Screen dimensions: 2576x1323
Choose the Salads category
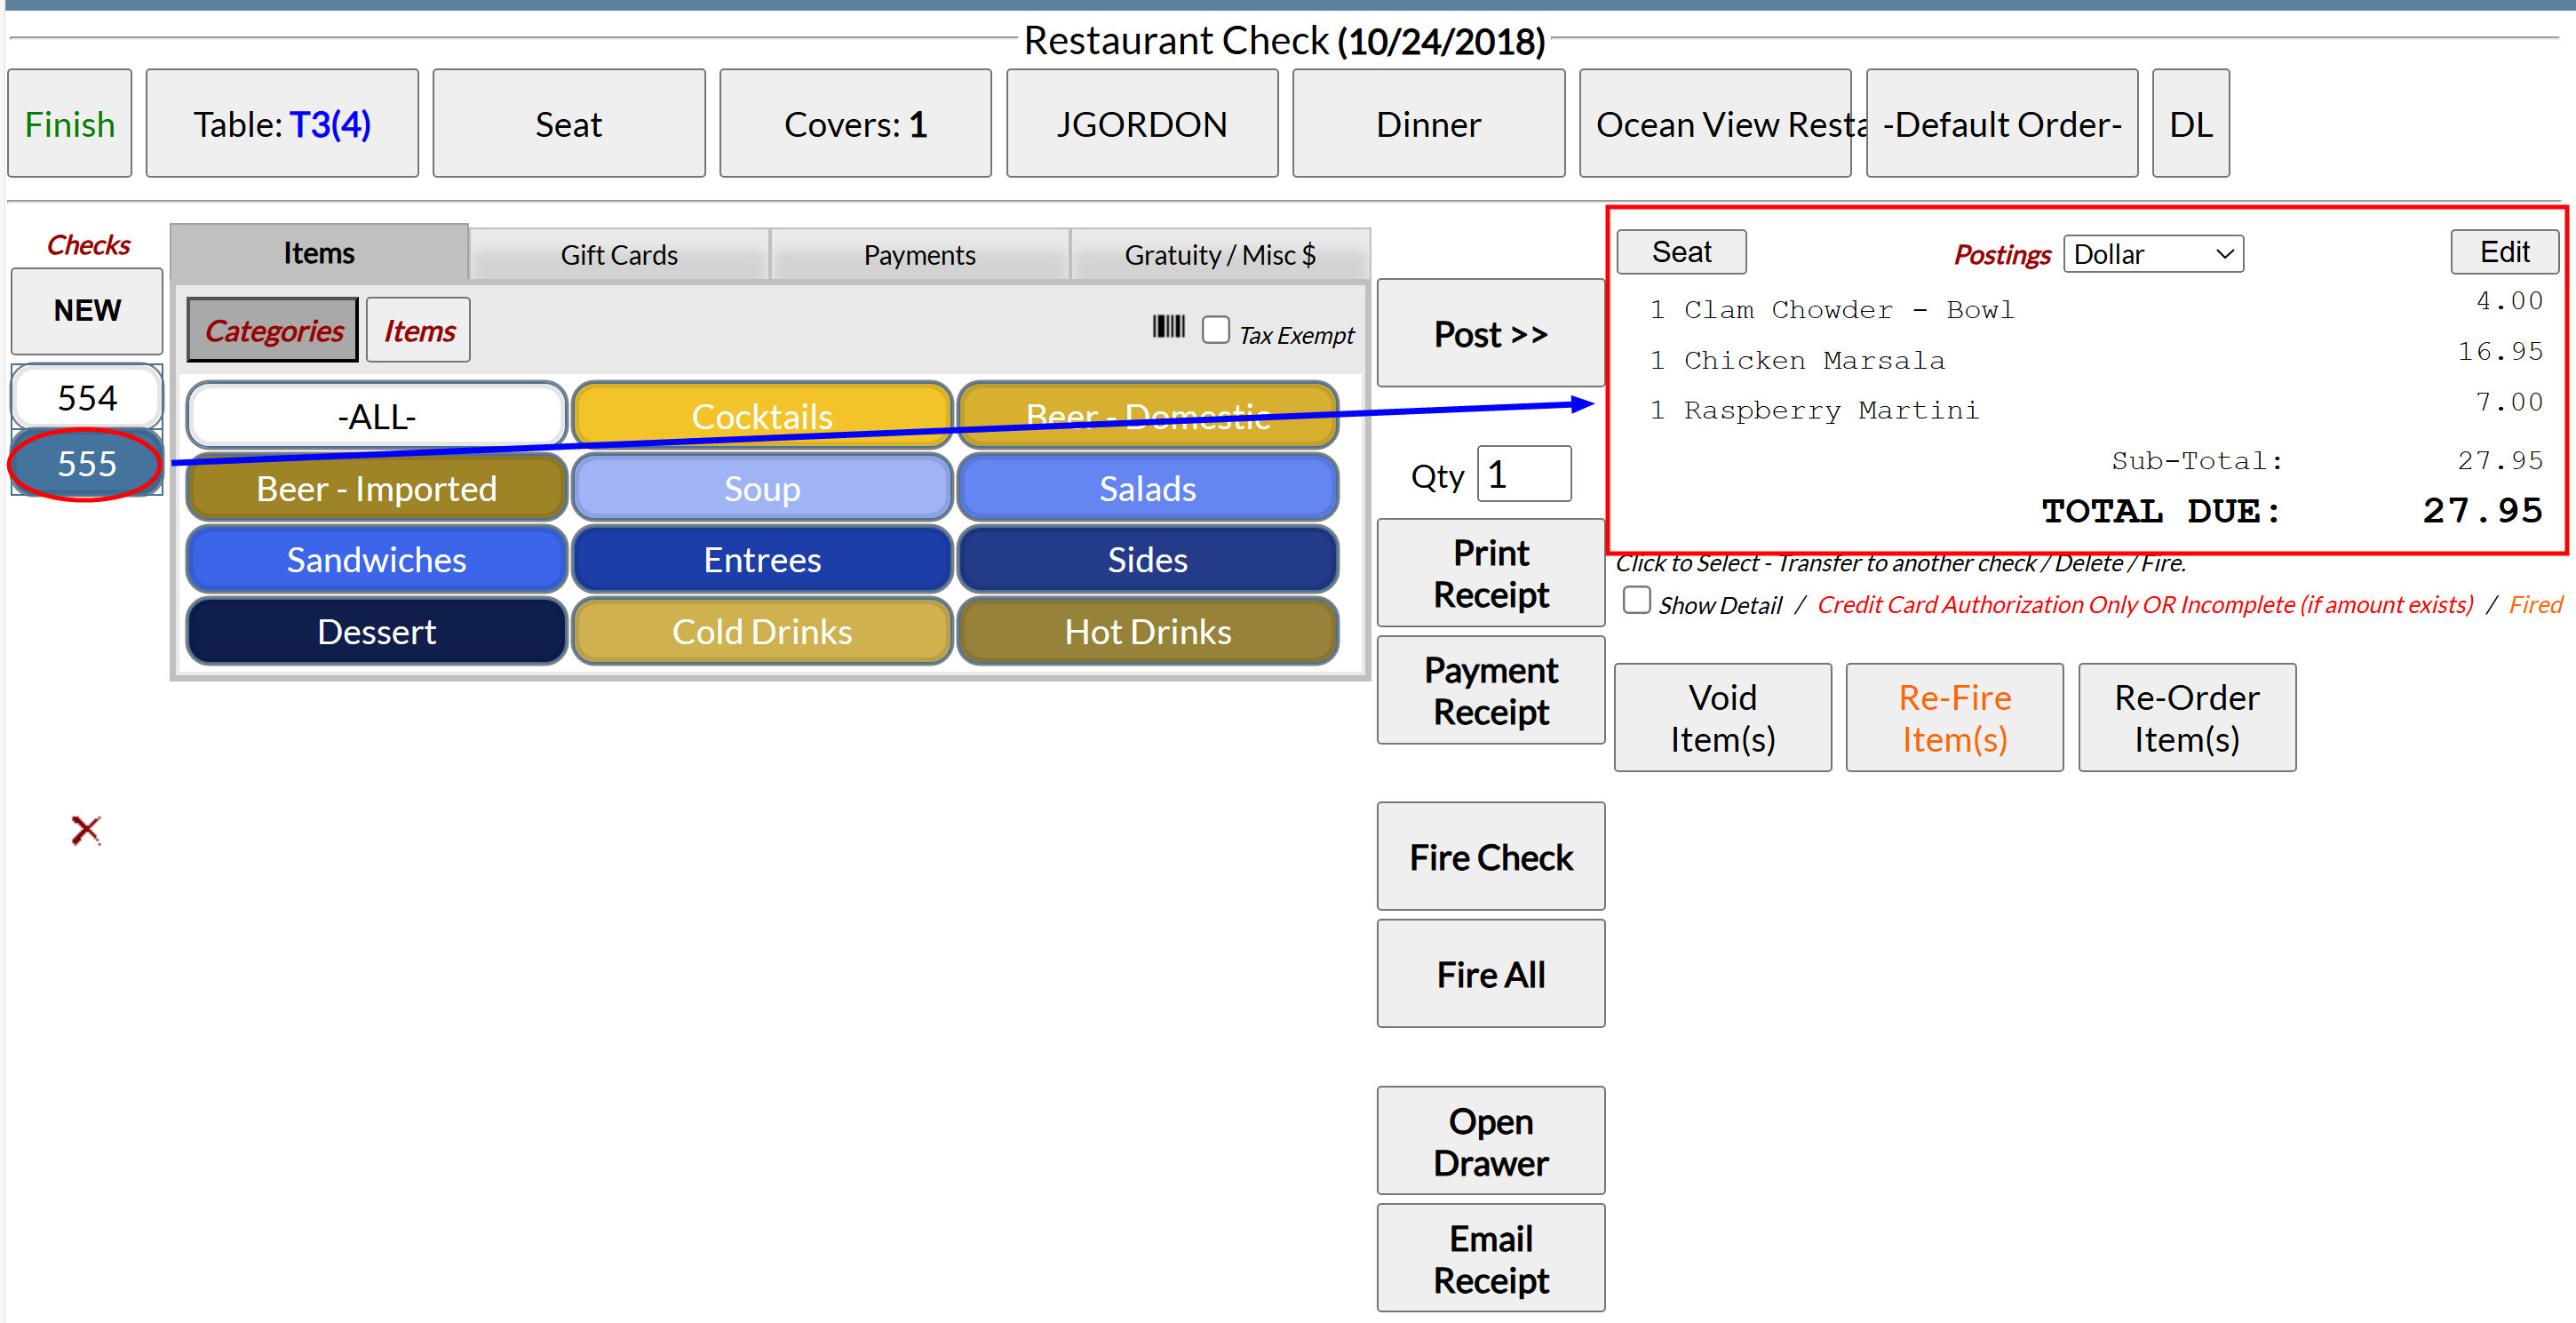pos(1148,488)
